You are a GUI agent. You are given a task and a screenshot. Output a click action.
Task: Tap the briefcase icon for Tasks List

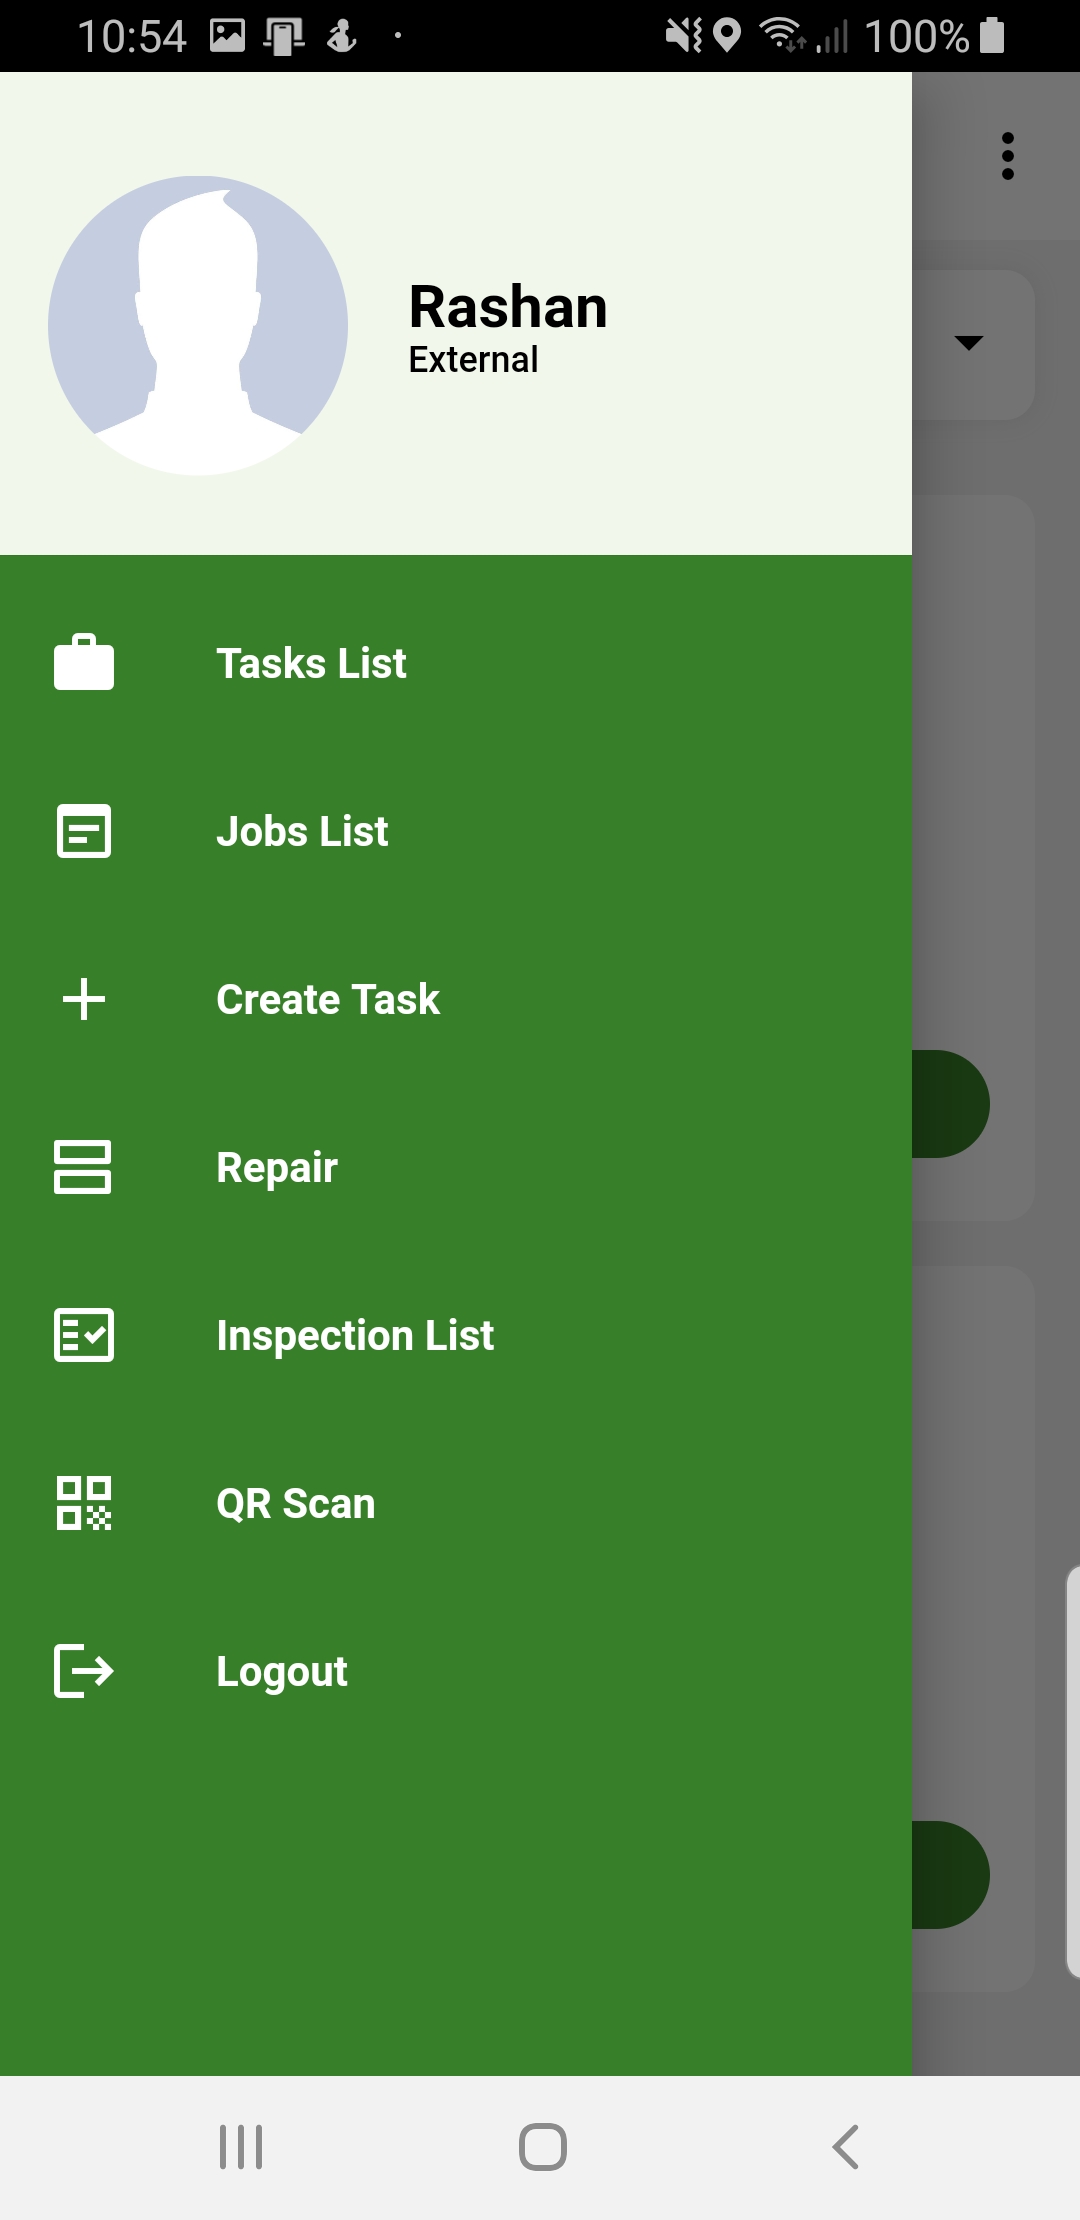(84, 663)
